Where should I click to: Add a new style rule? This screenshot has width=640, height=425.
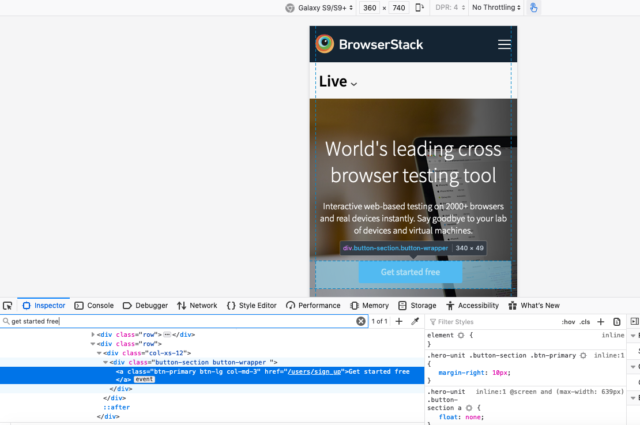600,322
